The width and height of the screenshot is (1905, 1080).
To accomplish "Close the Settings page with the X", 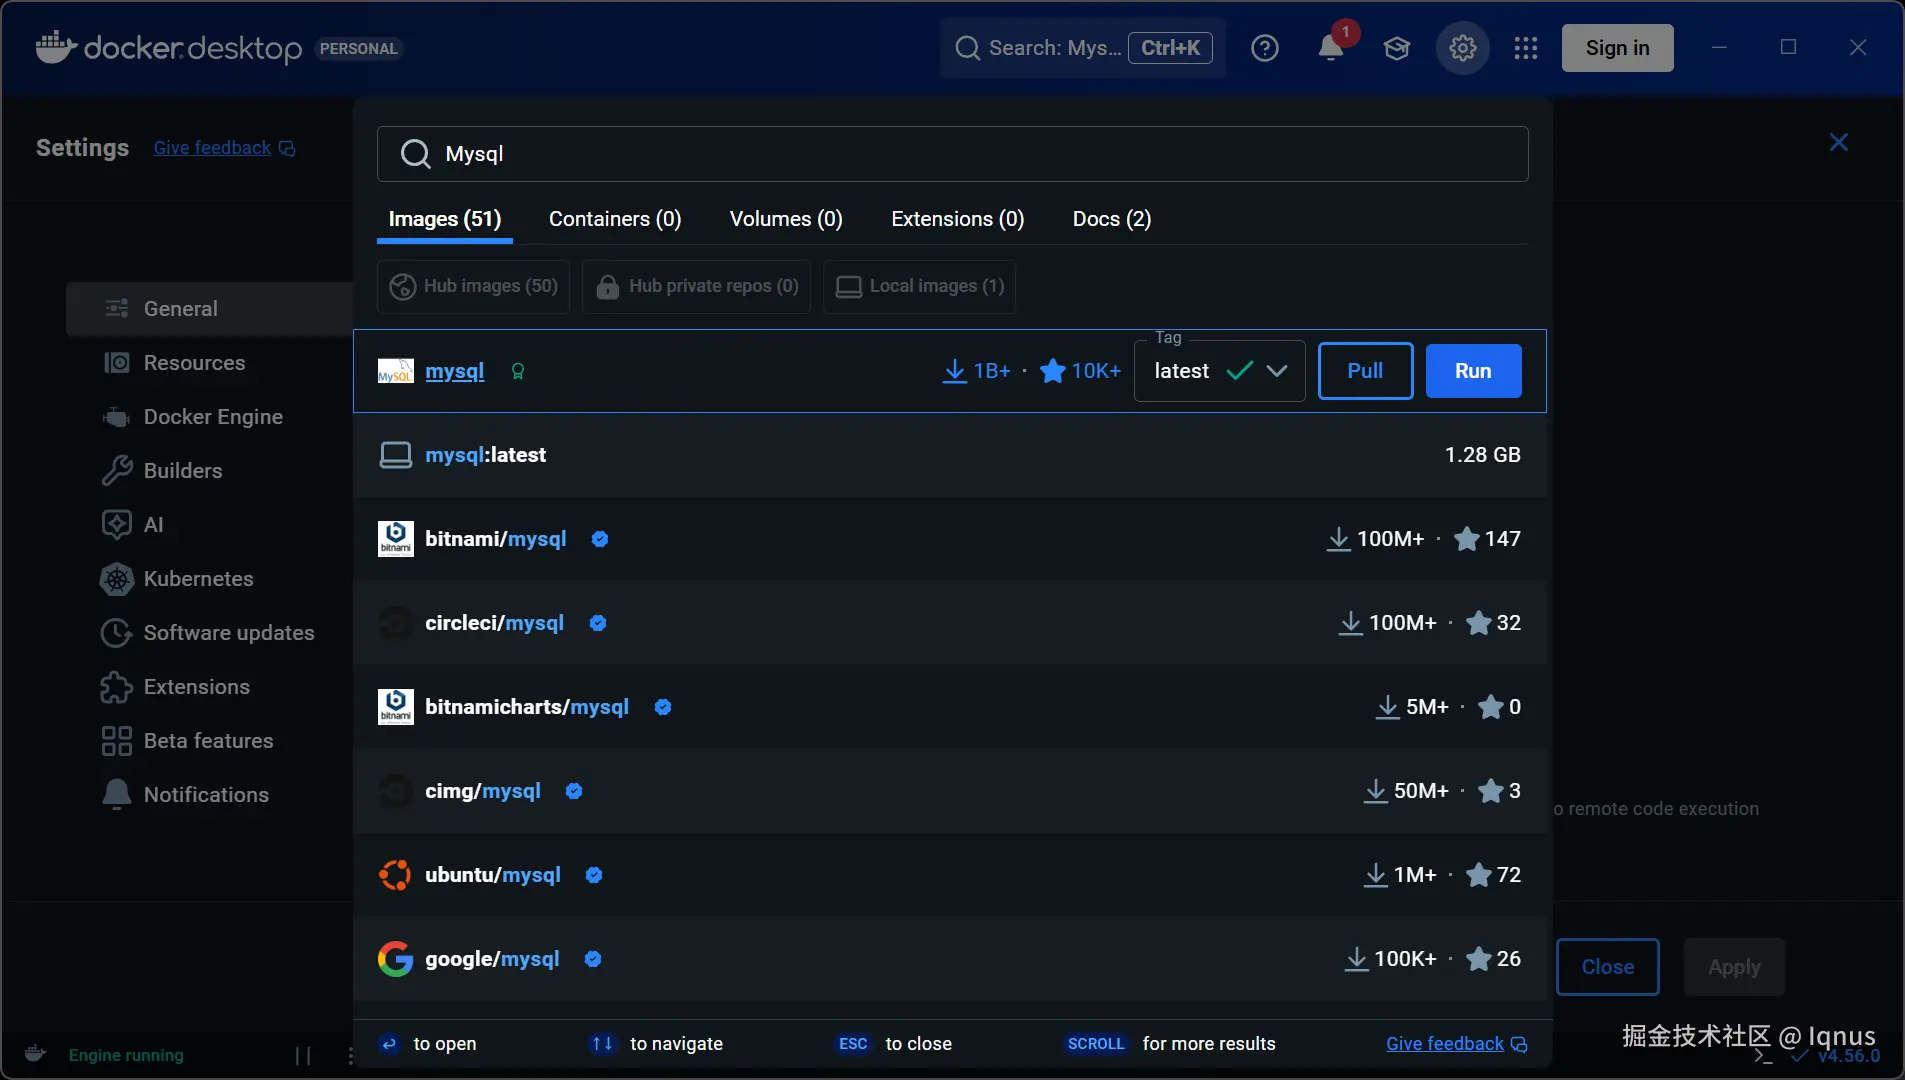I will point(1838,142).
